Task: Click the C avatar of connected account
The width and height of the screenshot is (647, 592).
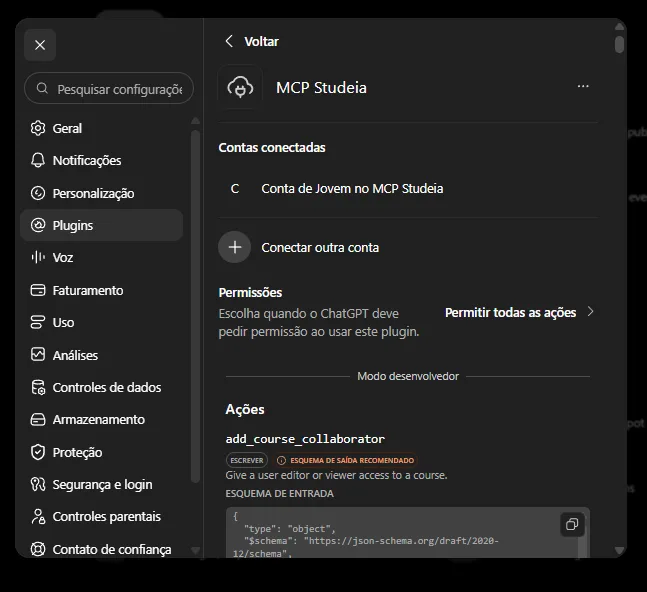Action: 235,189
